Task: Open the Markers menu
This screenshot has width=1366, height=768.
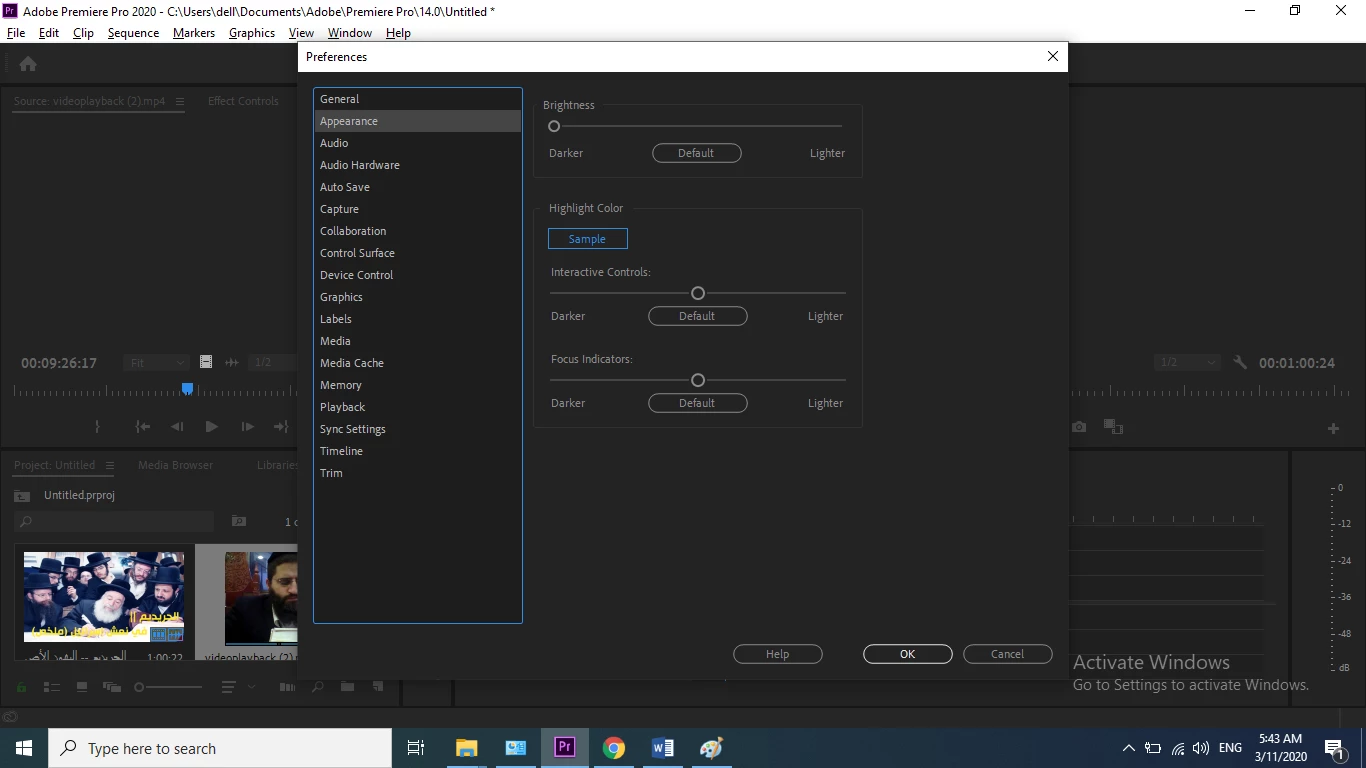Action: click(x=194, y=33)
